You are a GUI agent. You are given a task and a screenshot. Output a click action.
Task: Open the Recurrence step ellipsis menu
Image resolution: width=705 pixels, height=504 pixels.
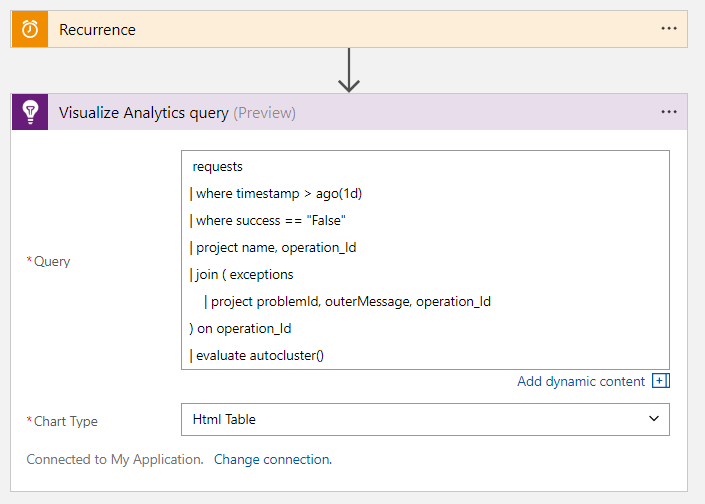[669, 29]
